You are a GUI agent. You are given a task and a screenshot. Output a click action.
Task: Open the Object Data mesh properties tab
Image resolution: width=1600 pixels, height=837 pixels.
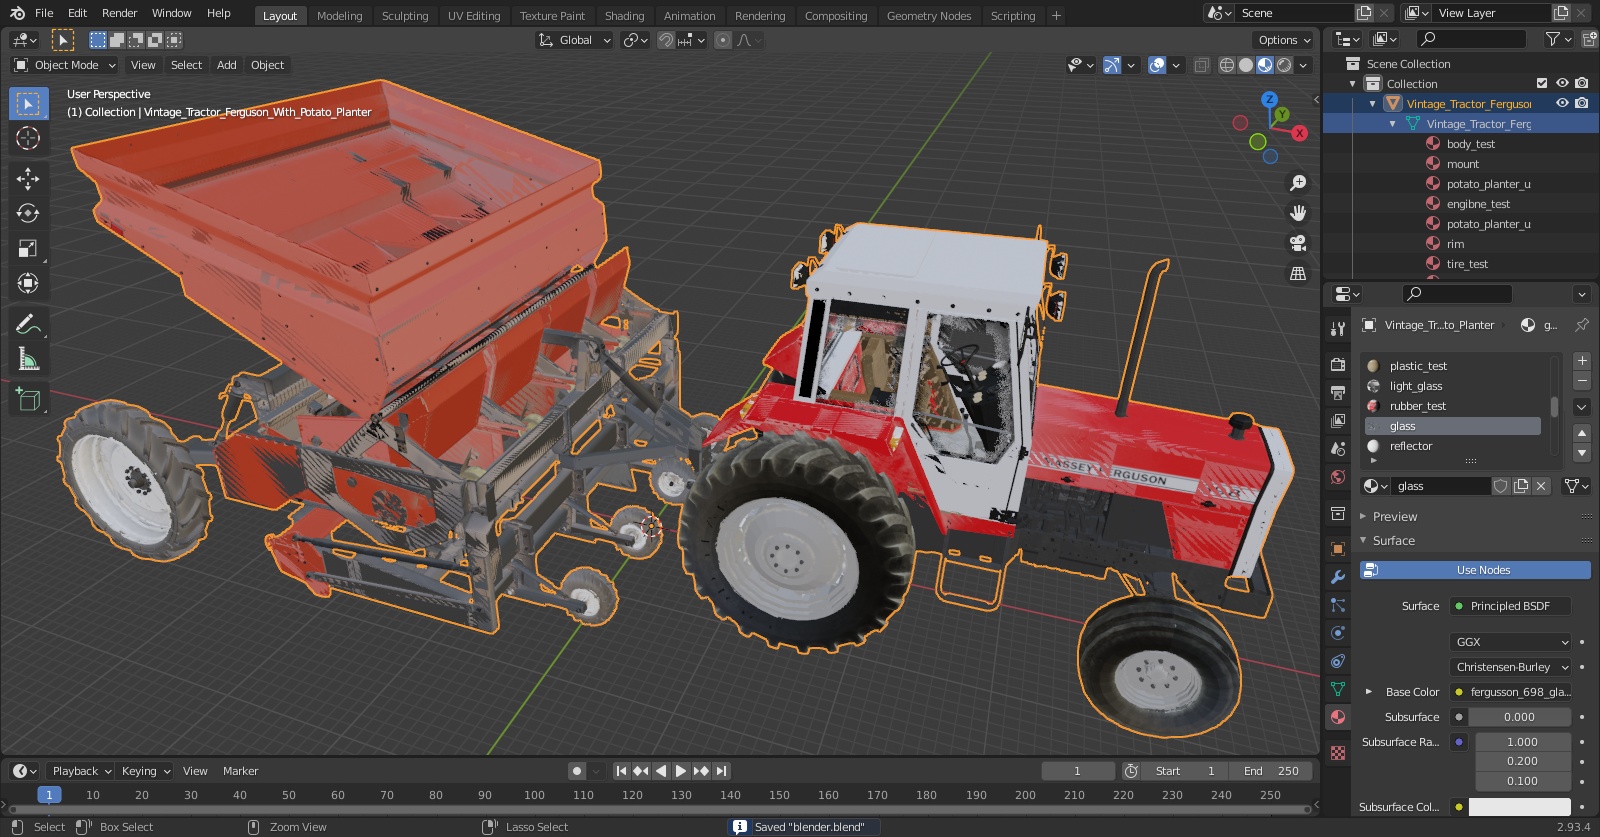[1338, 689]
